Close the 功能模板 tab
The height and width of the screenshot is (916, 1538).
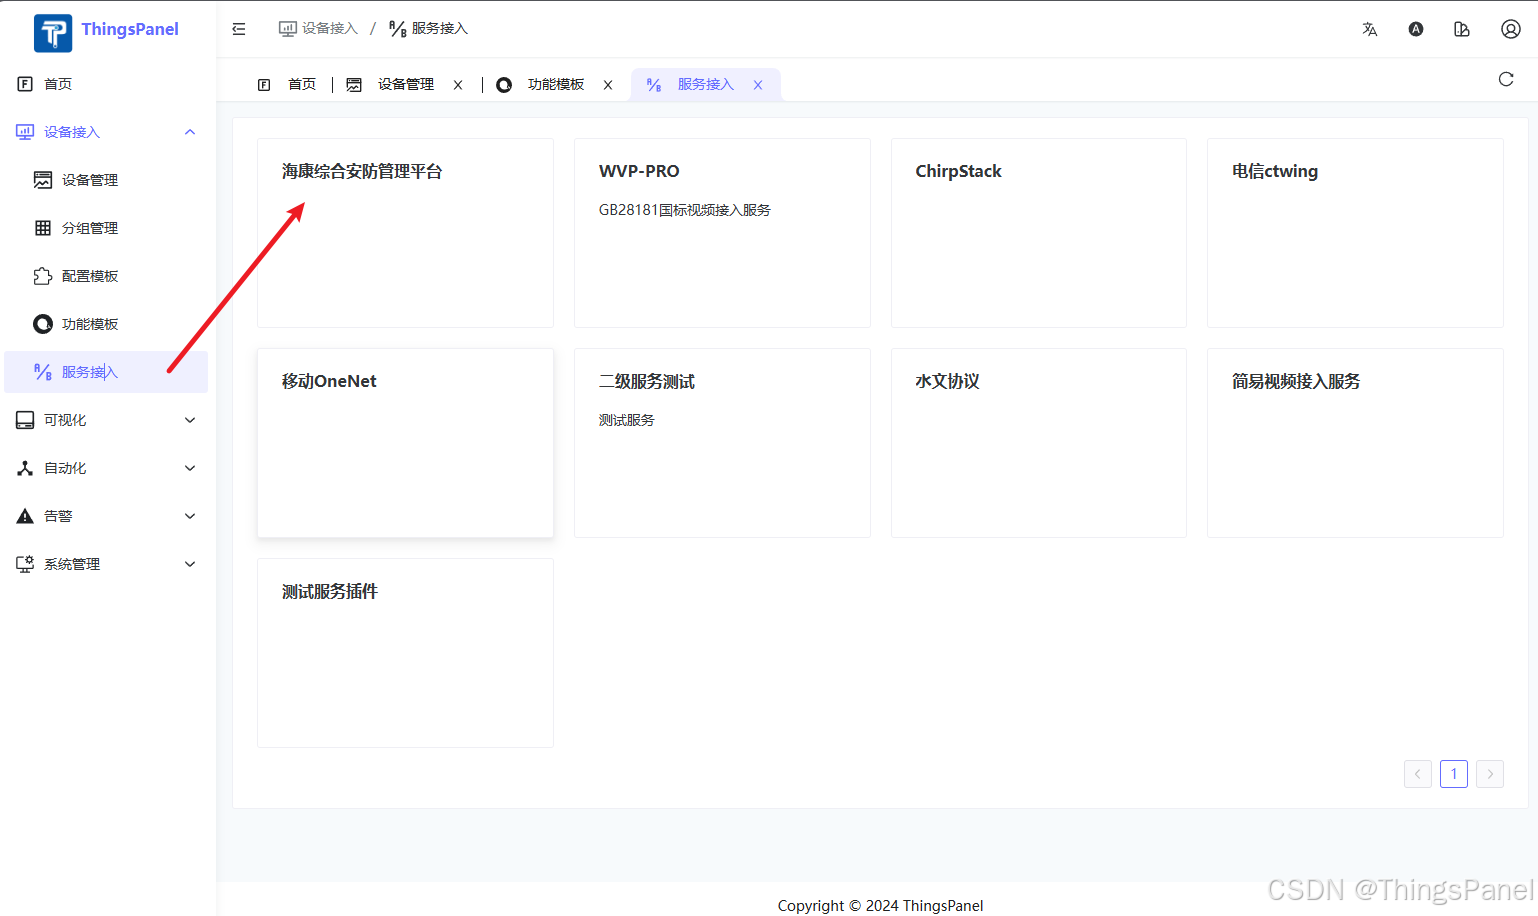(608, 85)
